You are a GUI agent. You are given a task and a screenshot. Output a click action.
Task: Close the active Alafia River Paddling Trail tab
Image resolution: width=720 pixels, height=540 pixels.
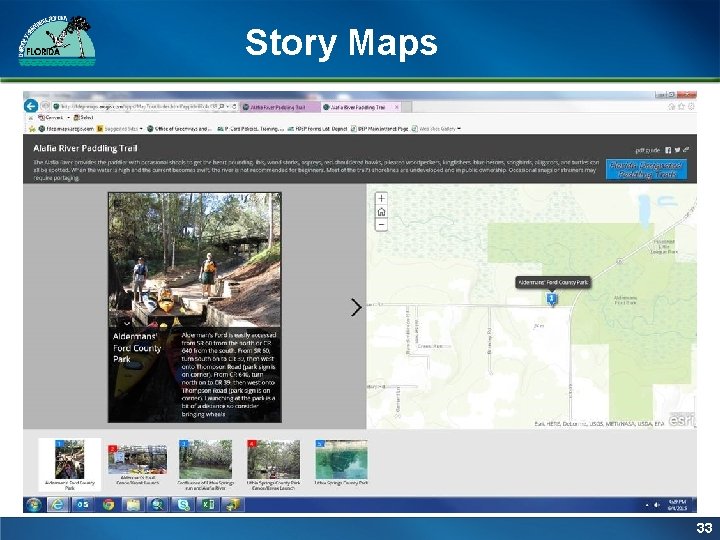click(397, 107)
